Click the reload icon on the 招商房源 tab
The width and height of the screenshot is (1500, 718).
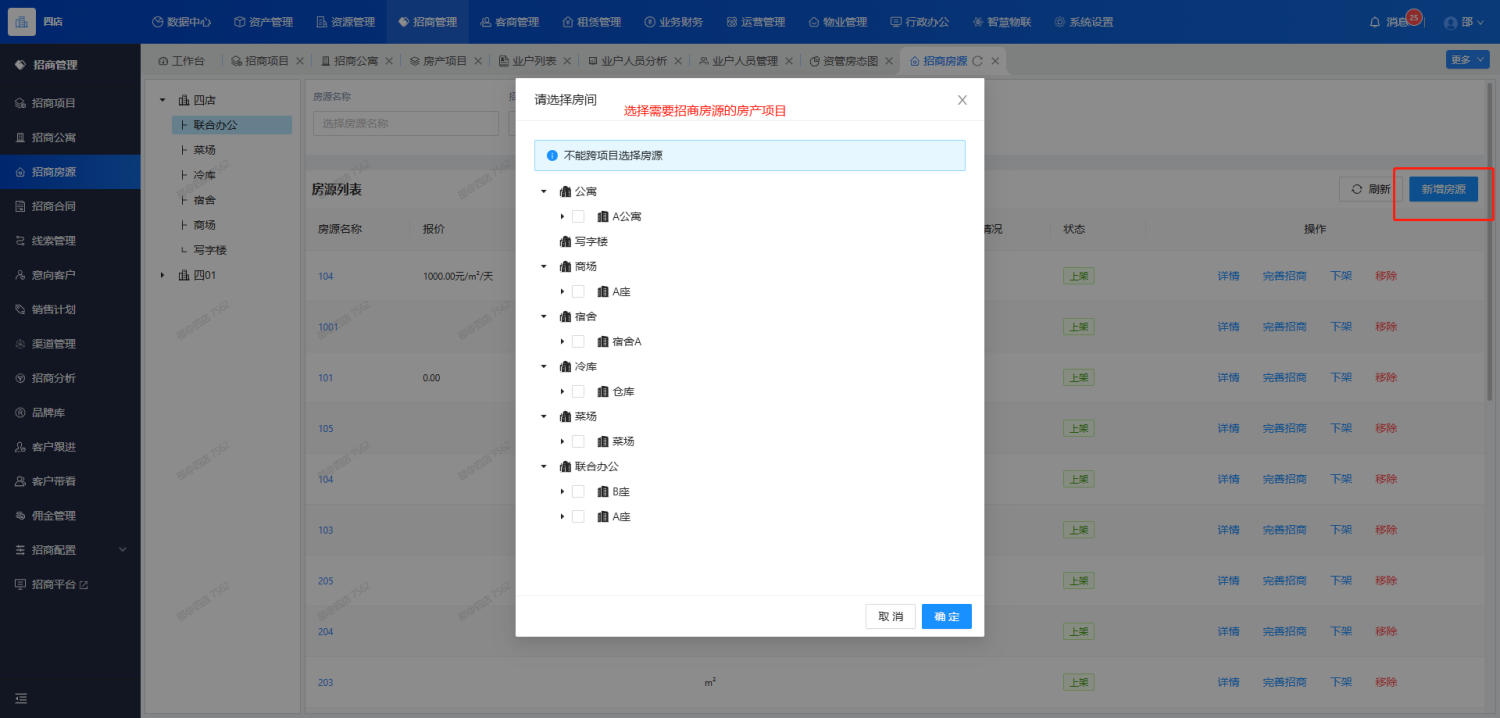coord(977,61)
